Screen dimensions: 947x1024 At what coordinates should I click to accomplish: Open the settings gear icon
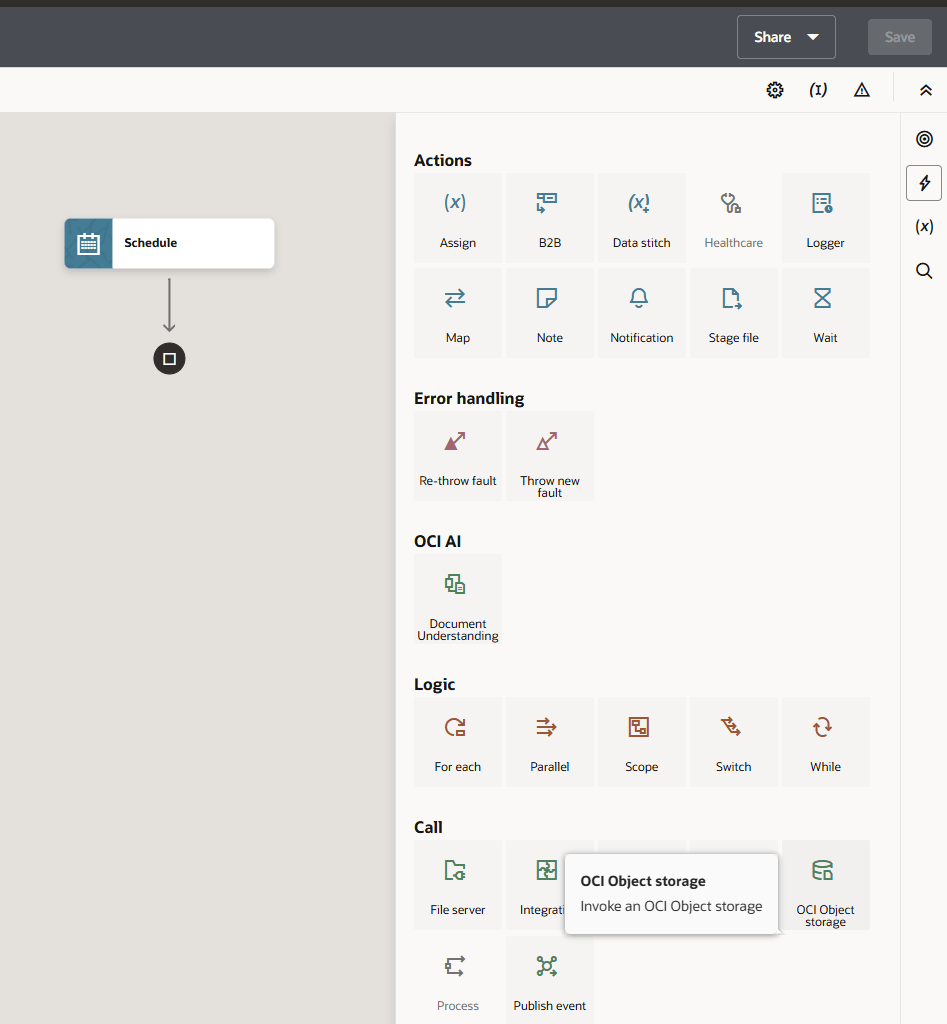pos(775,90)
